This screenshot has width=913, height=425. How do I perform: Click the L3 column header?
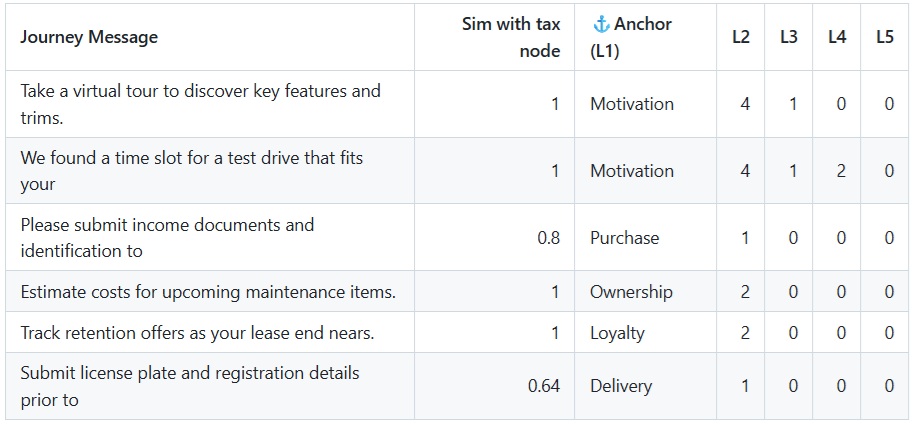click(789, 37)
